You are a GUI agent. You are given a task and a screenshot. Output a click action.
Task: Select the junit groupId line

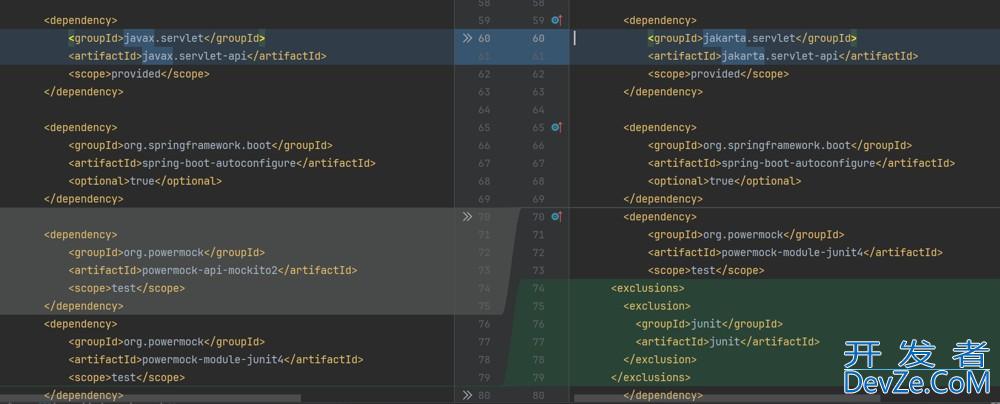(709, 324)
